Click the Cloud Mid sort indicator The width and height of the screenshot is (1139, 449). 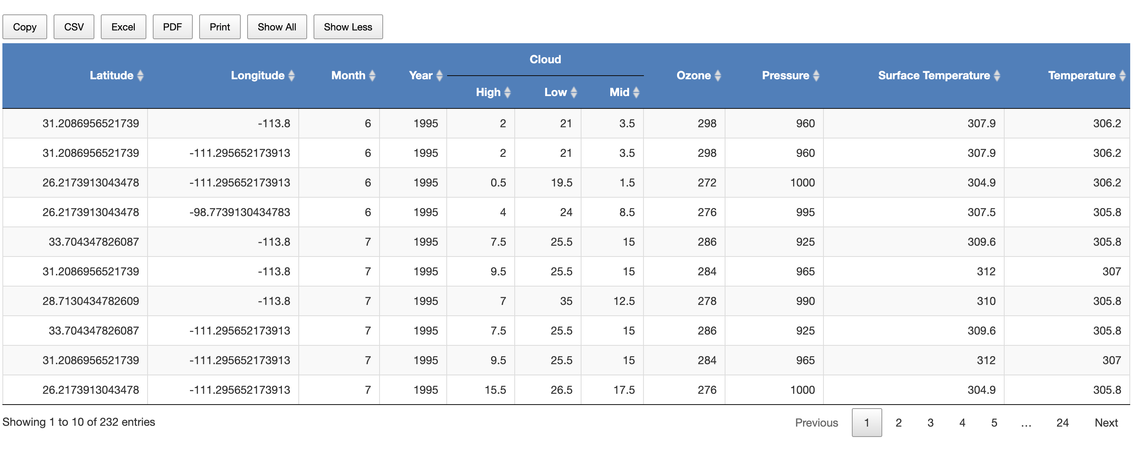click(x=636, y=92)
